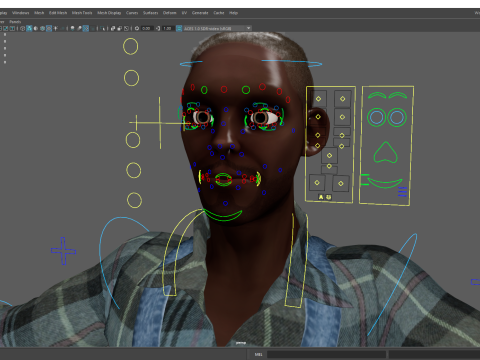480x360 pixels.
Task: Click the top-left diamond slider handle
Action: pos(318,99)
